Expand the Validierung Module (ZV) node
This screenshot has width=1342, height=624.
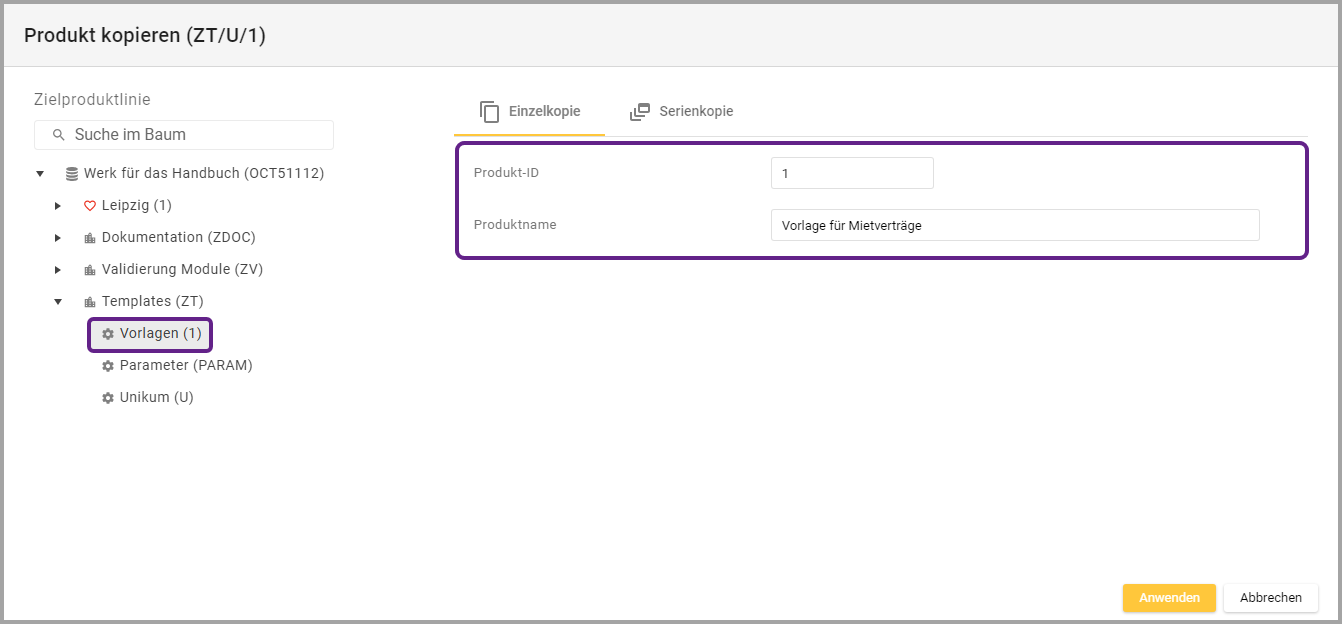click(58, 270)
